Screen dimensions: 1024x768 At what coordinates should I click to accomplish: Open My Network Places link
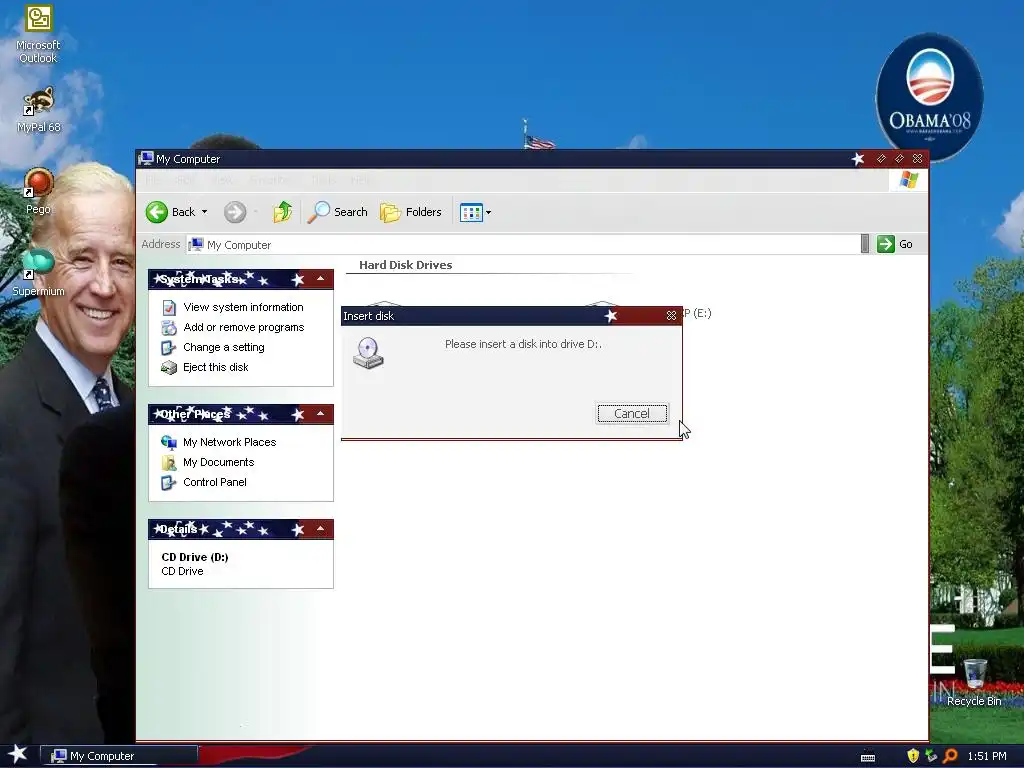pos(229,442)
